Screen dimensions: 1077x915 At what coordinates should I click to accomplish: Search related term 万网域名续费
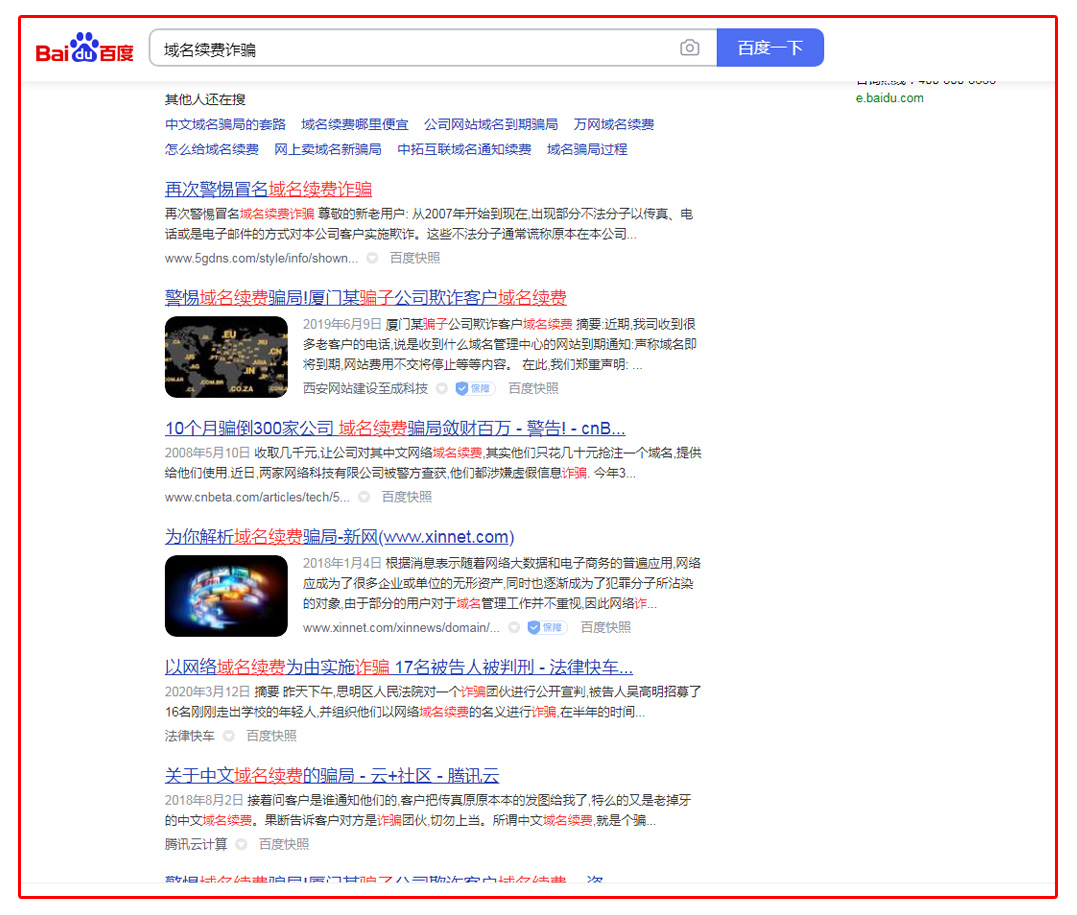coord(613,124)
